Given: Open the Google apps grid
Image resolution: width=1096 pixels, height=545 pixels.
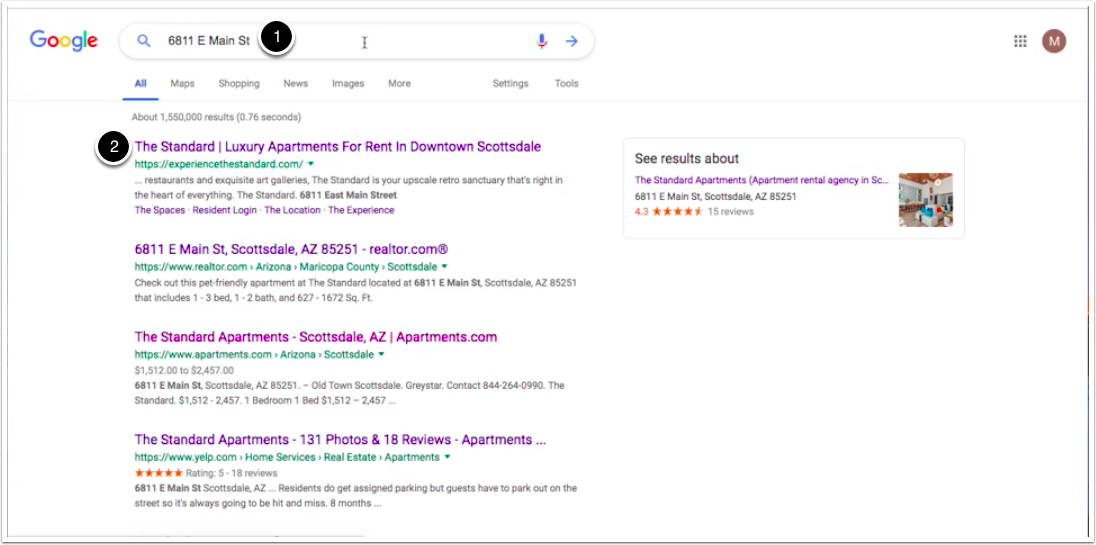Looking at the screenshot, I should point(1020,41).
